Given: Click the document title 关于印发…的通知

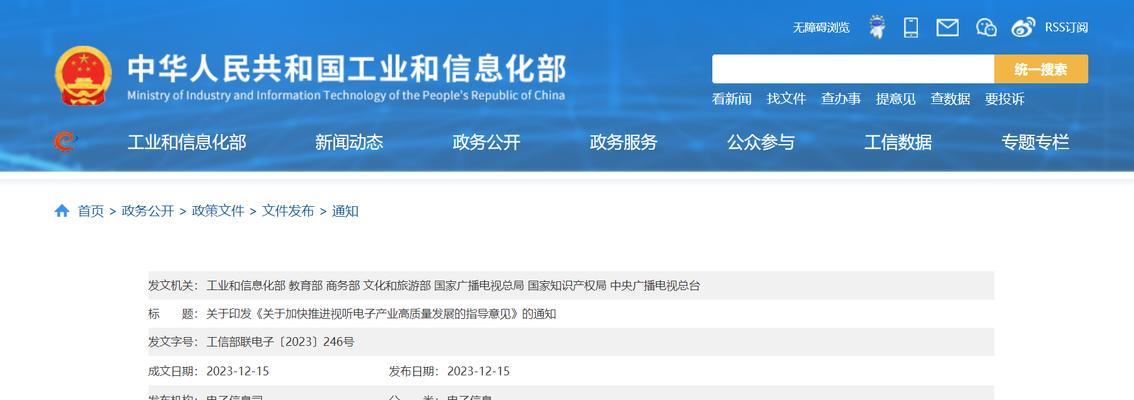Looking at the screenshot, I should pos(381,314).
